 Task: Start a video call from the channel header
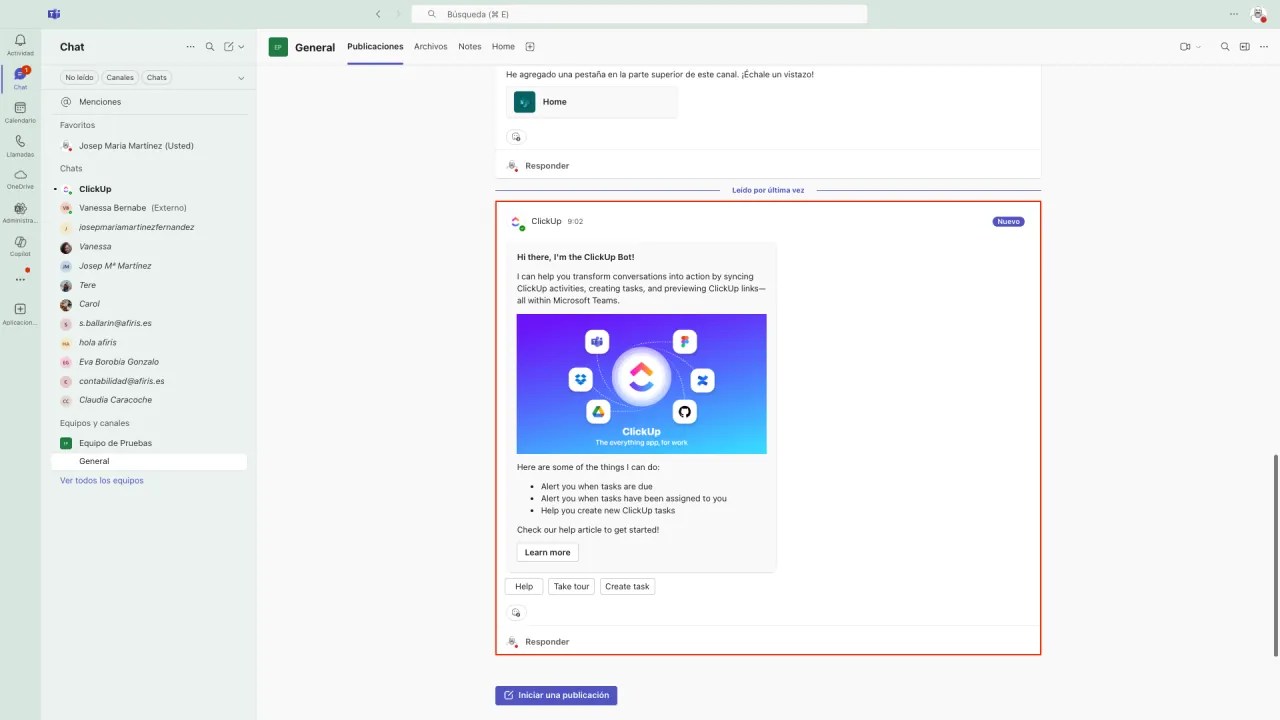[x=1183, y=47]
